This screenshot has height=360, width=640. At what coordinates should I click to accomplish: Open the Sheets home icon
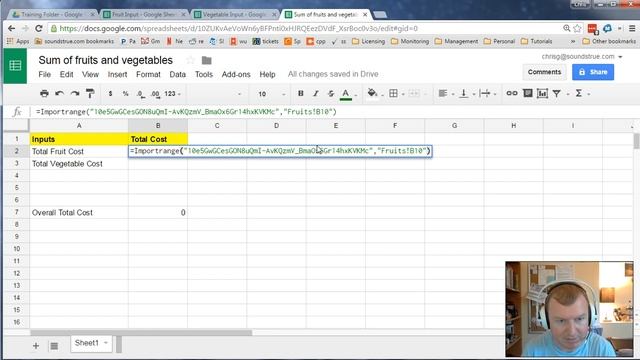pyautogui.click(x=15, y=66)
